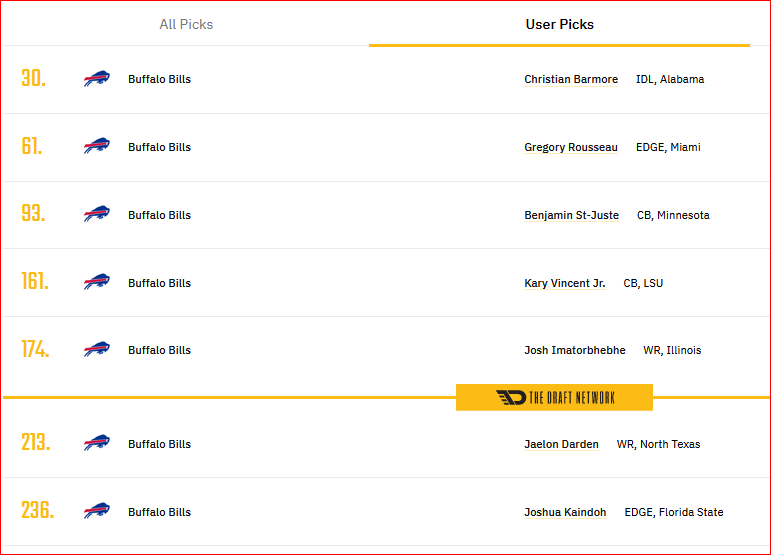This screenshot has width=771, height=555.
Task: Click the Bills logo beside pick 213
Action: [97, 443]
